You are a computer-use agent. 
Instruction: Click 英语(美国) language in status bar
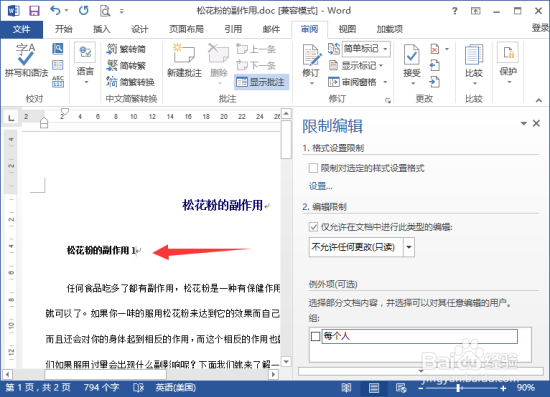[175, 388]
